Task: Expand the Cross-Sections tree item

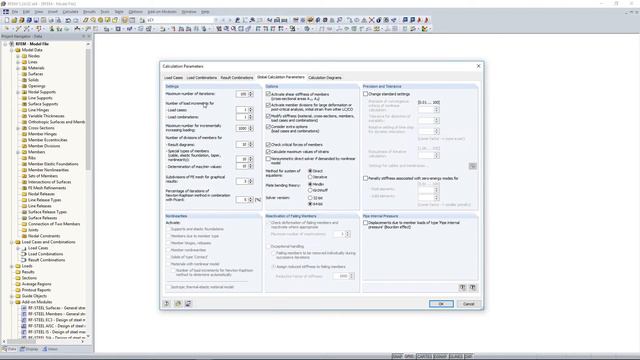Action: (18, 128)
